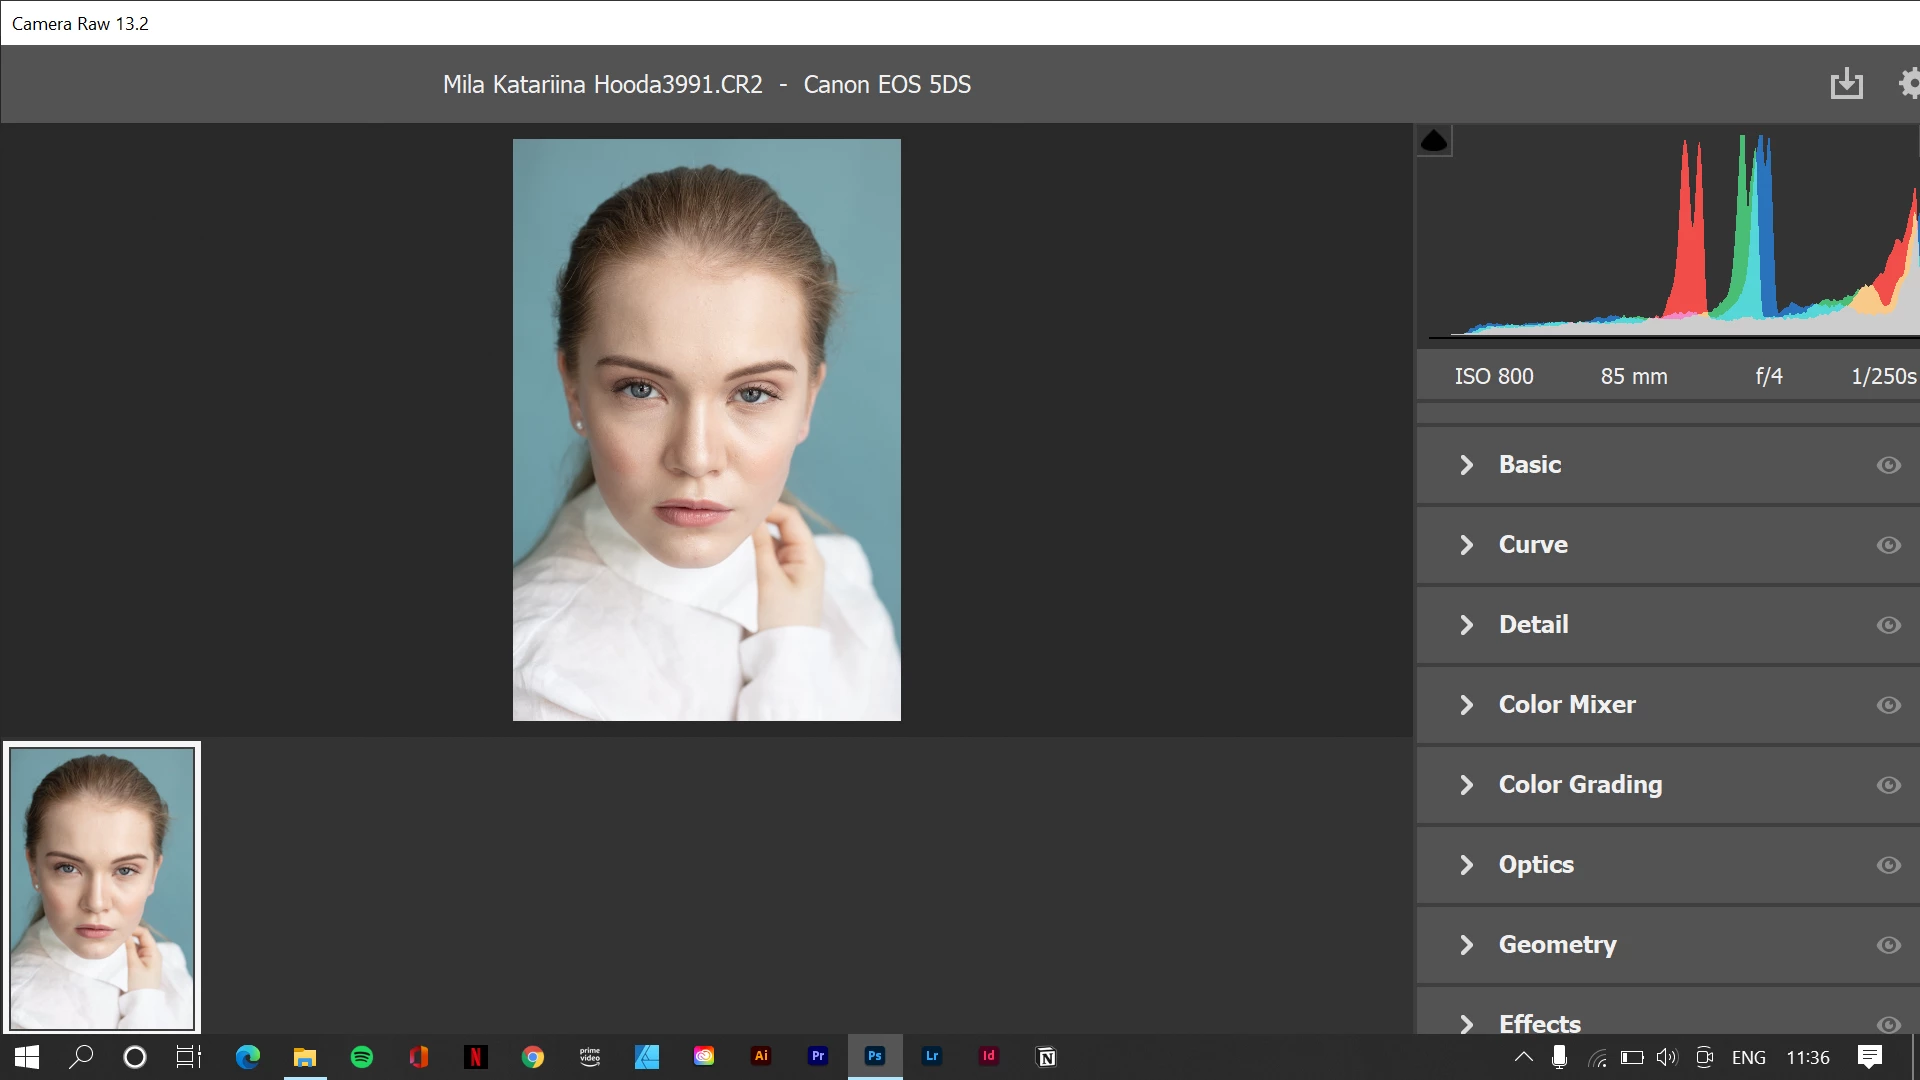Open the Windows Start menu
The width and height of the screenshot is (1920, 1080).
coord(27,1057)
